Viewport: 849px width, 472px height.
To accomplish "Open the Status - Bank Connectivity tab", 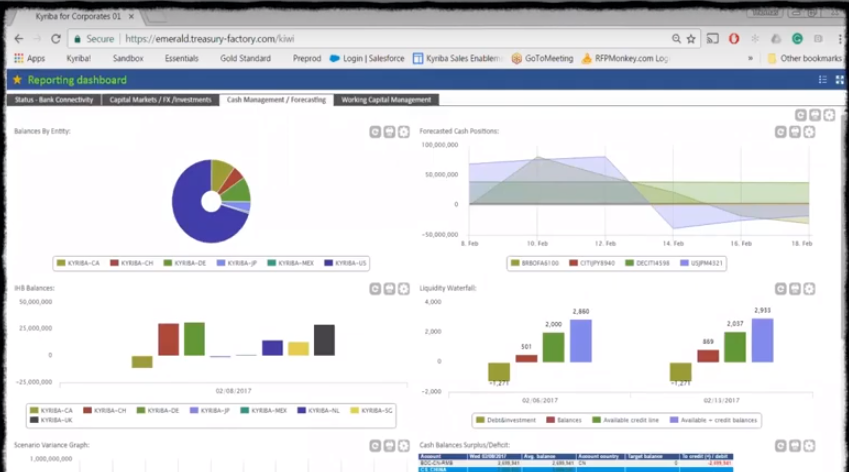I will coord(54,100).
